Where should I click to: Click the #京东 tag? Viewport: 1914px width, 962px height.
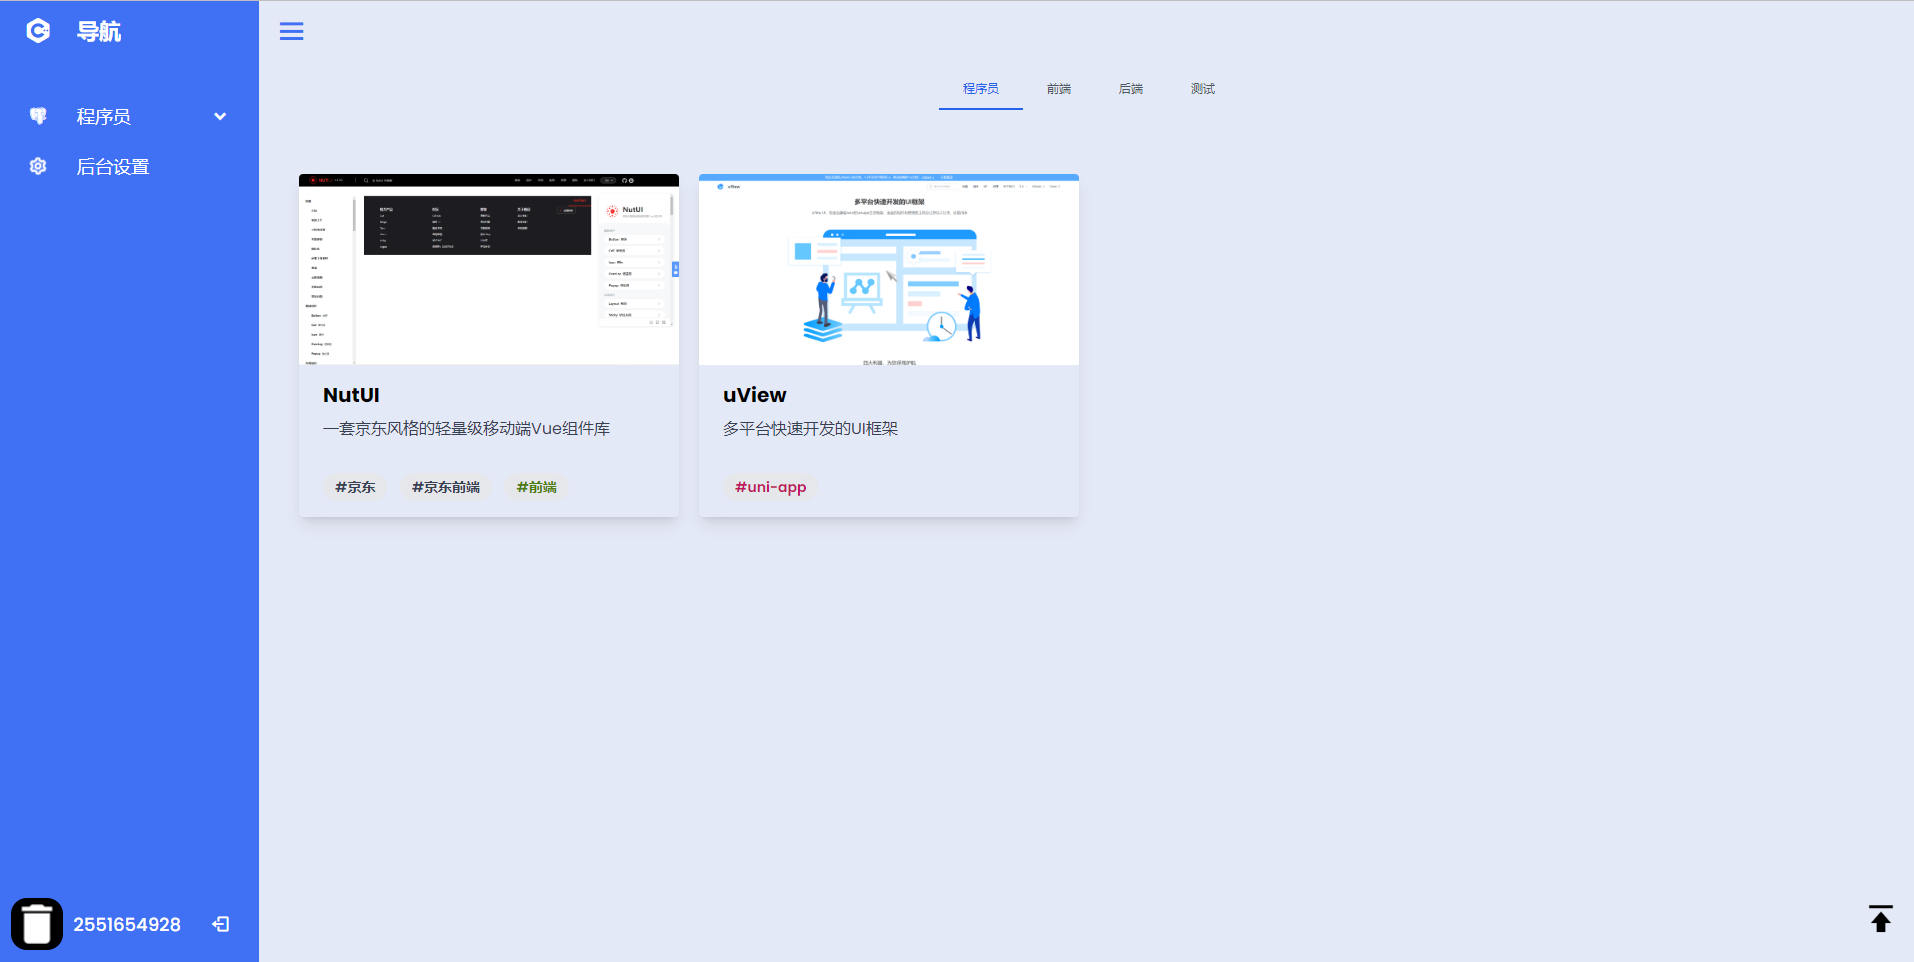[355, 487]
